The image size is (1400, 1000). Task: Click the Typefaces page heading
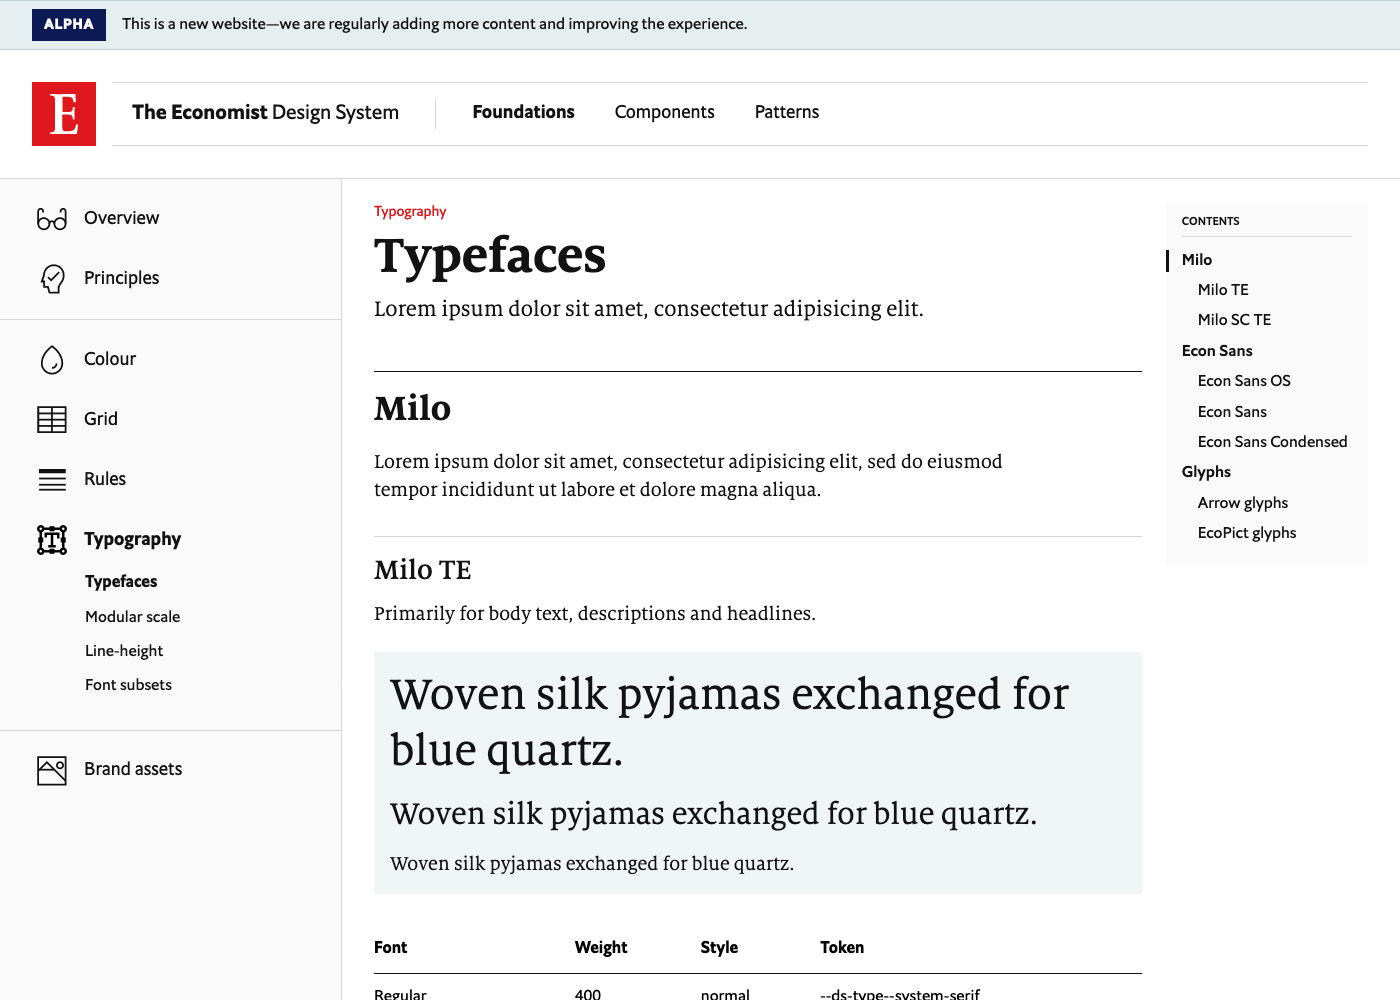490,256
